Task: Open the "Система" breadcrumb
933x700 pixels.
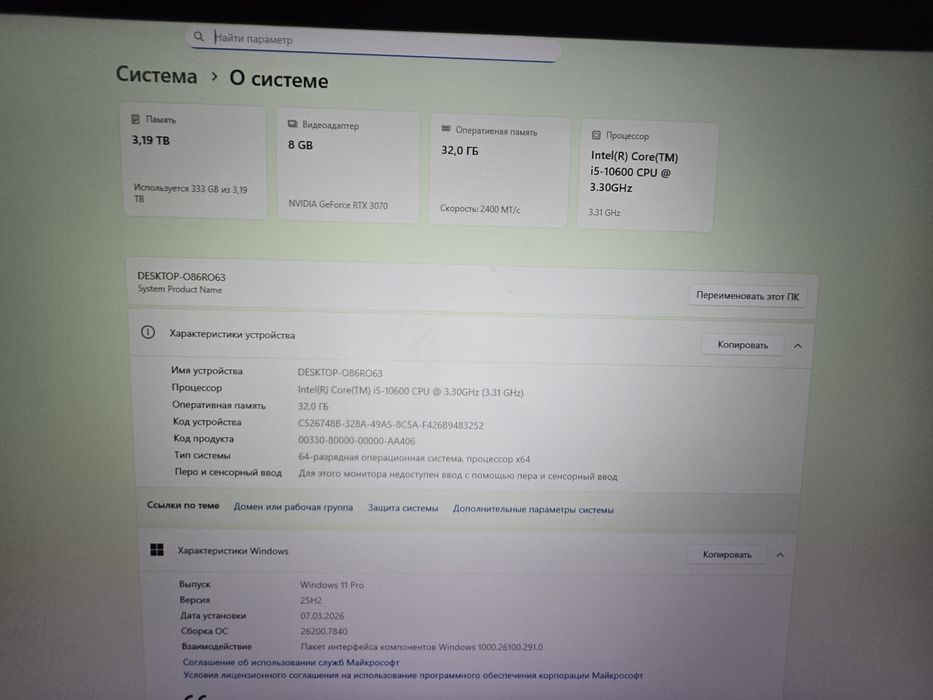Action: pos(156,75)
